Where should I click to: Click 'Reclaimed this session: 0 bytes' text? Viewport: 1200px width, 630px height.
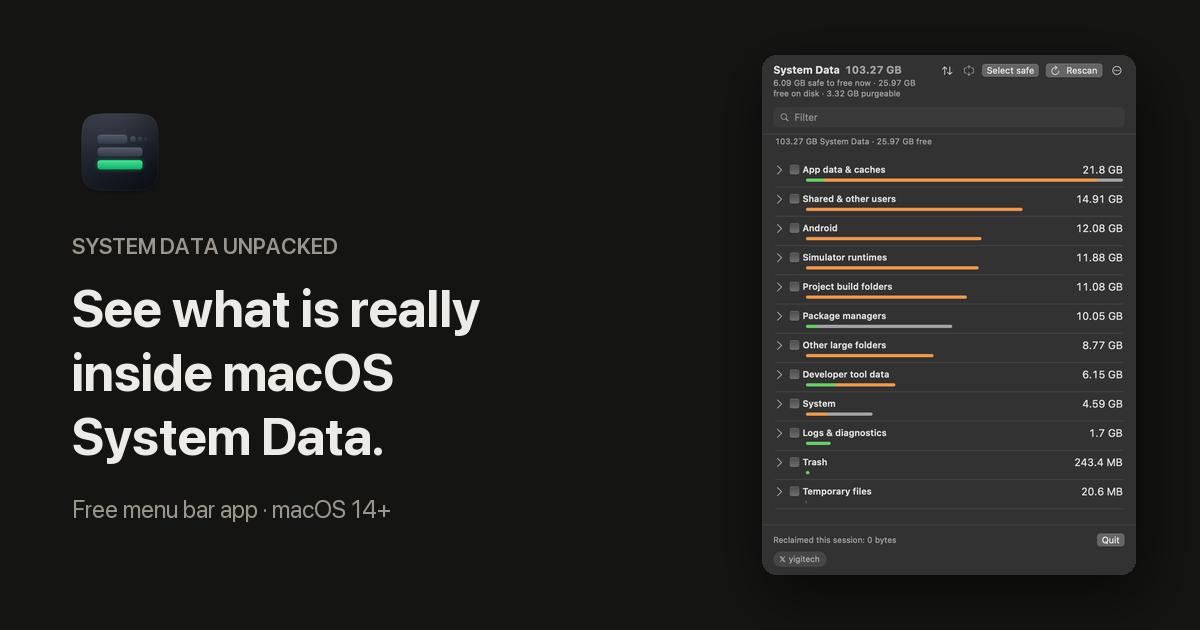(835, 540)
